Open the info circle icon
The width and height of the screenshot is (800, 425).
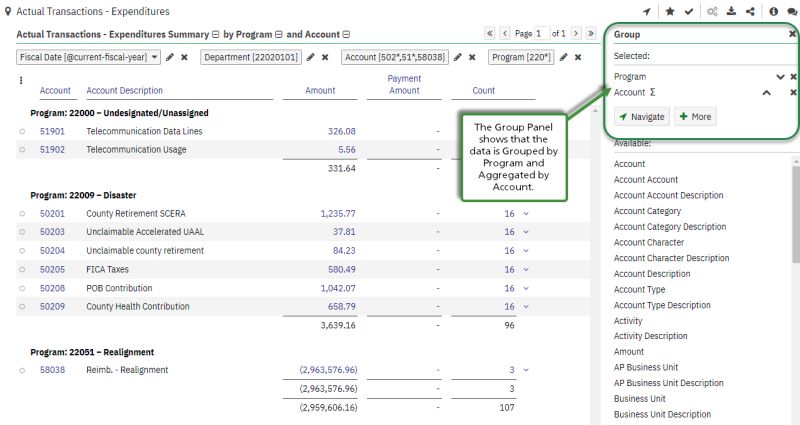click(x=773, y=11)
